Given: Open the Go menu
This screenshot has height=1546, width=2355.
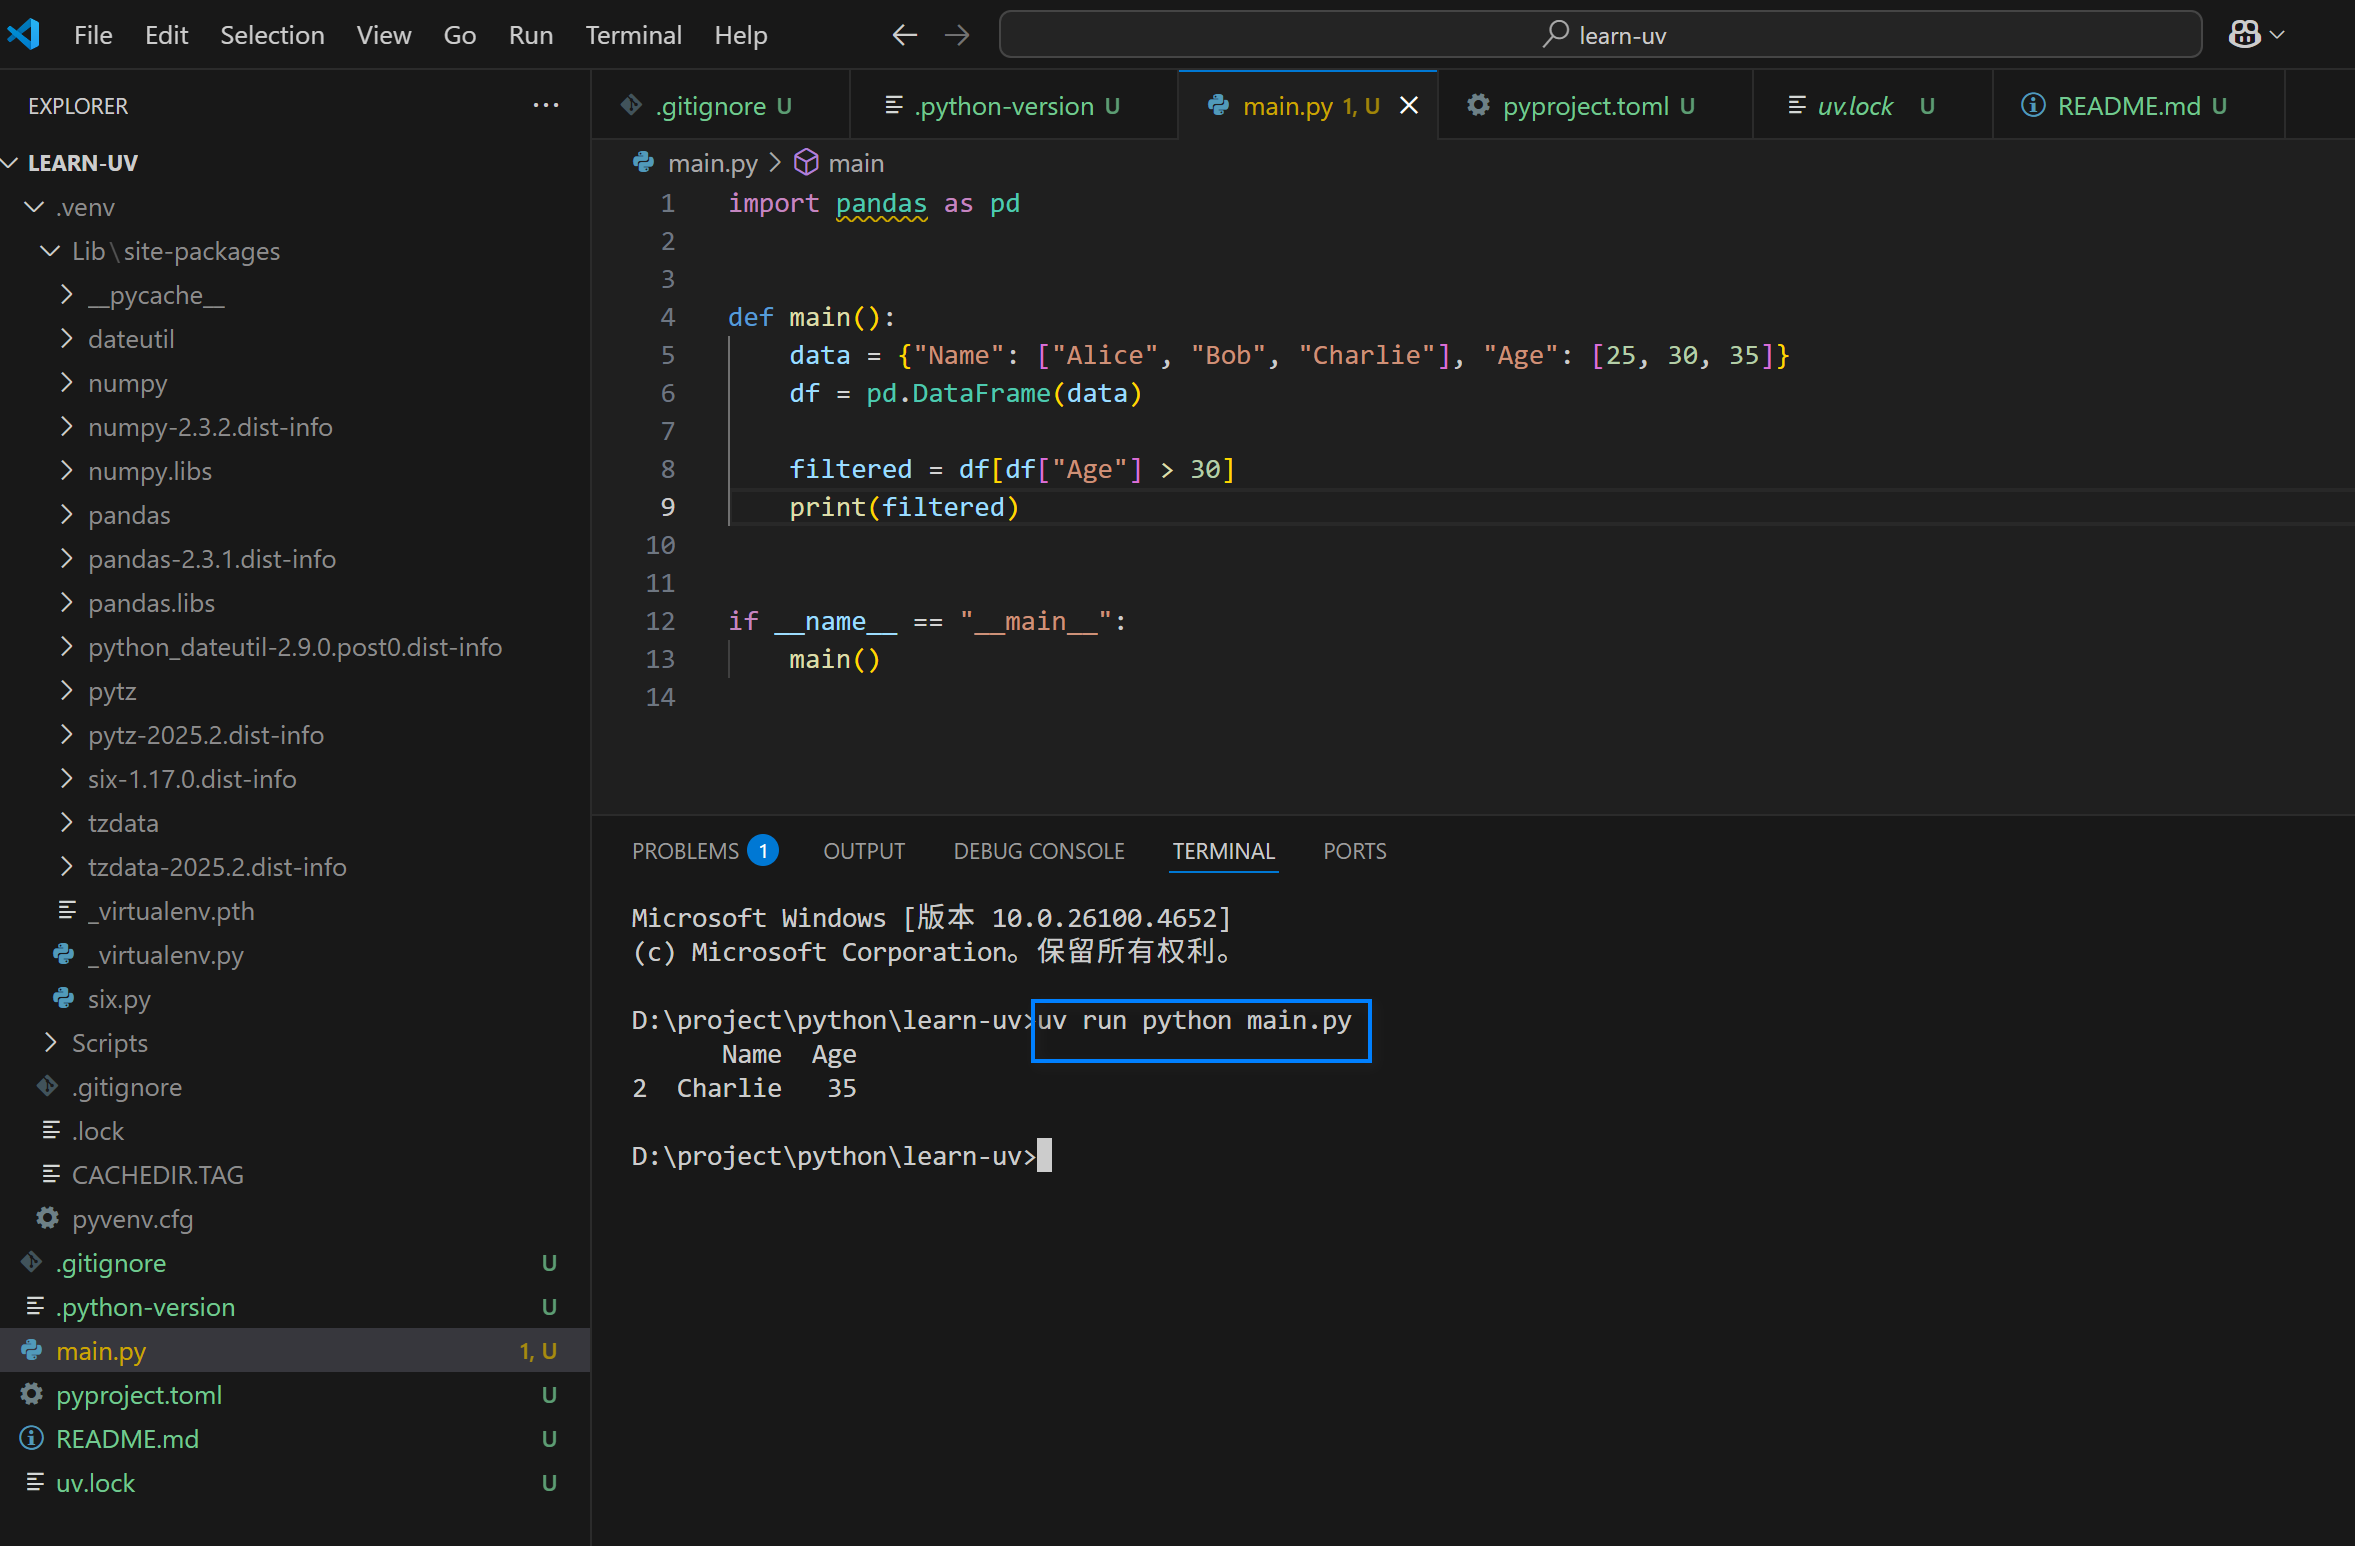Looking at the screenshot, I should click(459, 35).
